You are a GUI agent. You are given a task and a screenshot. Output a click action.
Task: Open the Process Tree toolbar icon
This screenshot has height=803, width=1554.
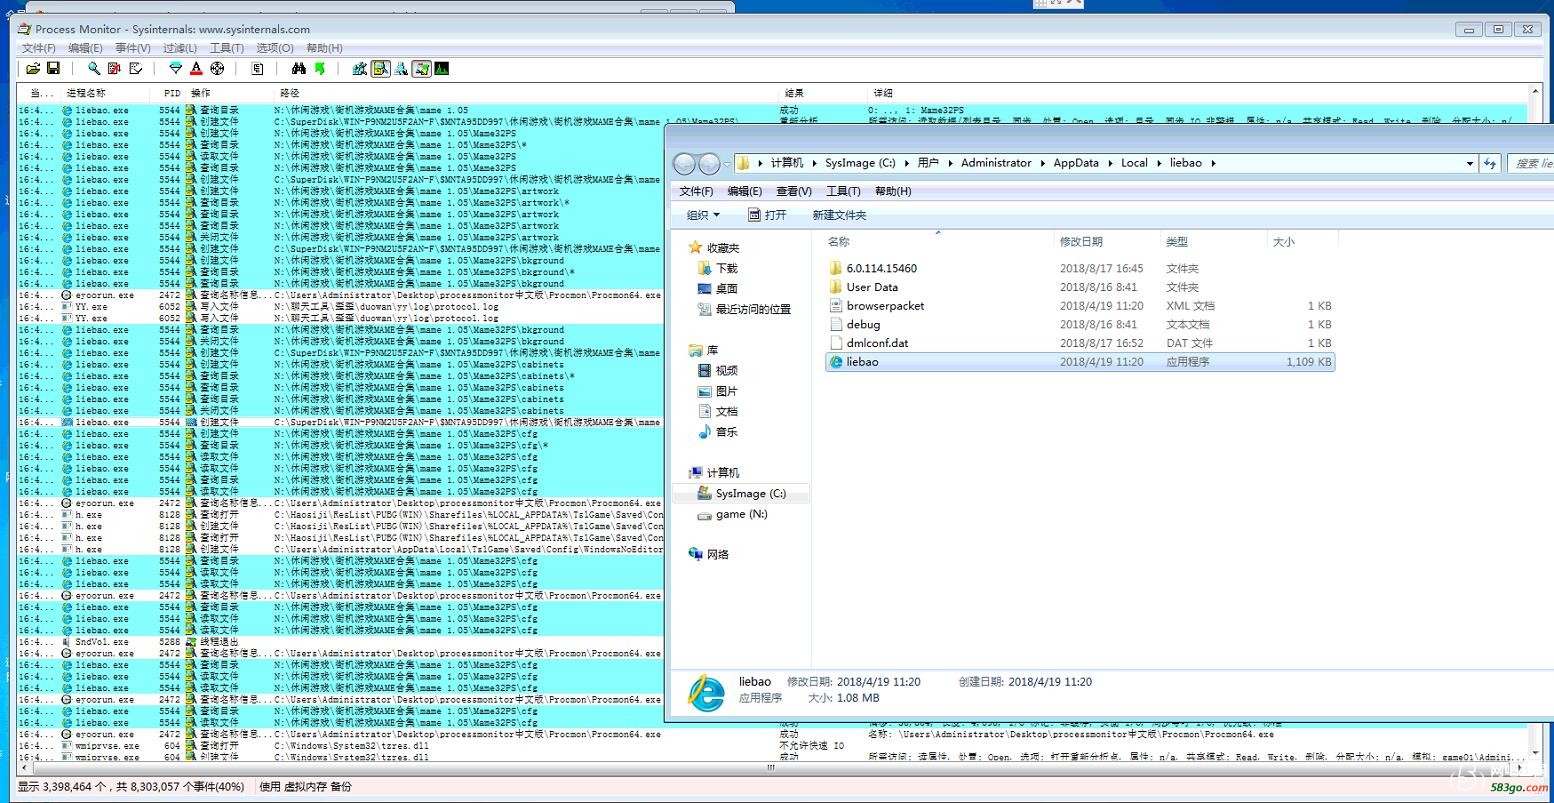[x=257, y=69]
